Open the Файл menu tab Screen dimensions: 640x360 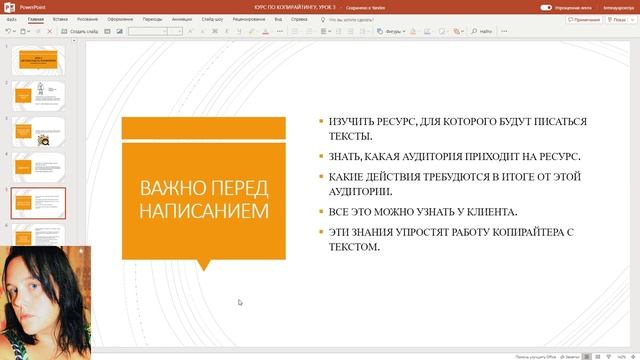click(x=11, y=19)
